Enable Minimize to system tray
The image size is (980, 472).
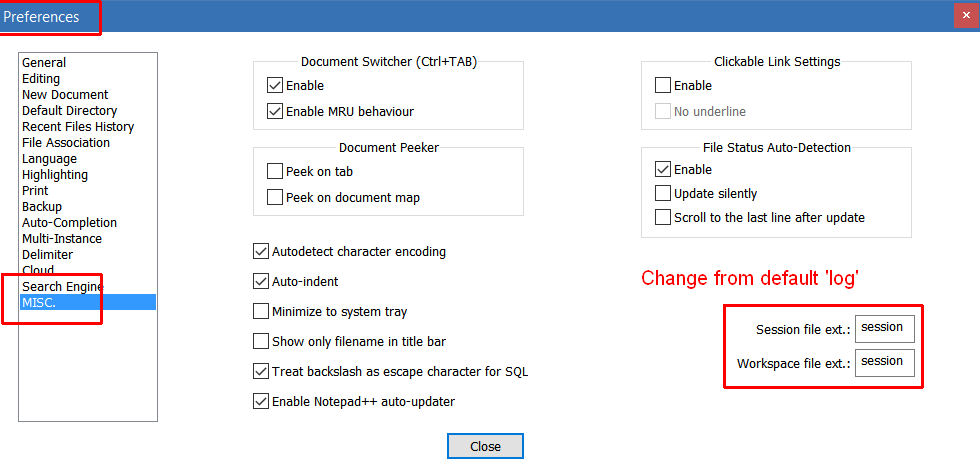261,312
